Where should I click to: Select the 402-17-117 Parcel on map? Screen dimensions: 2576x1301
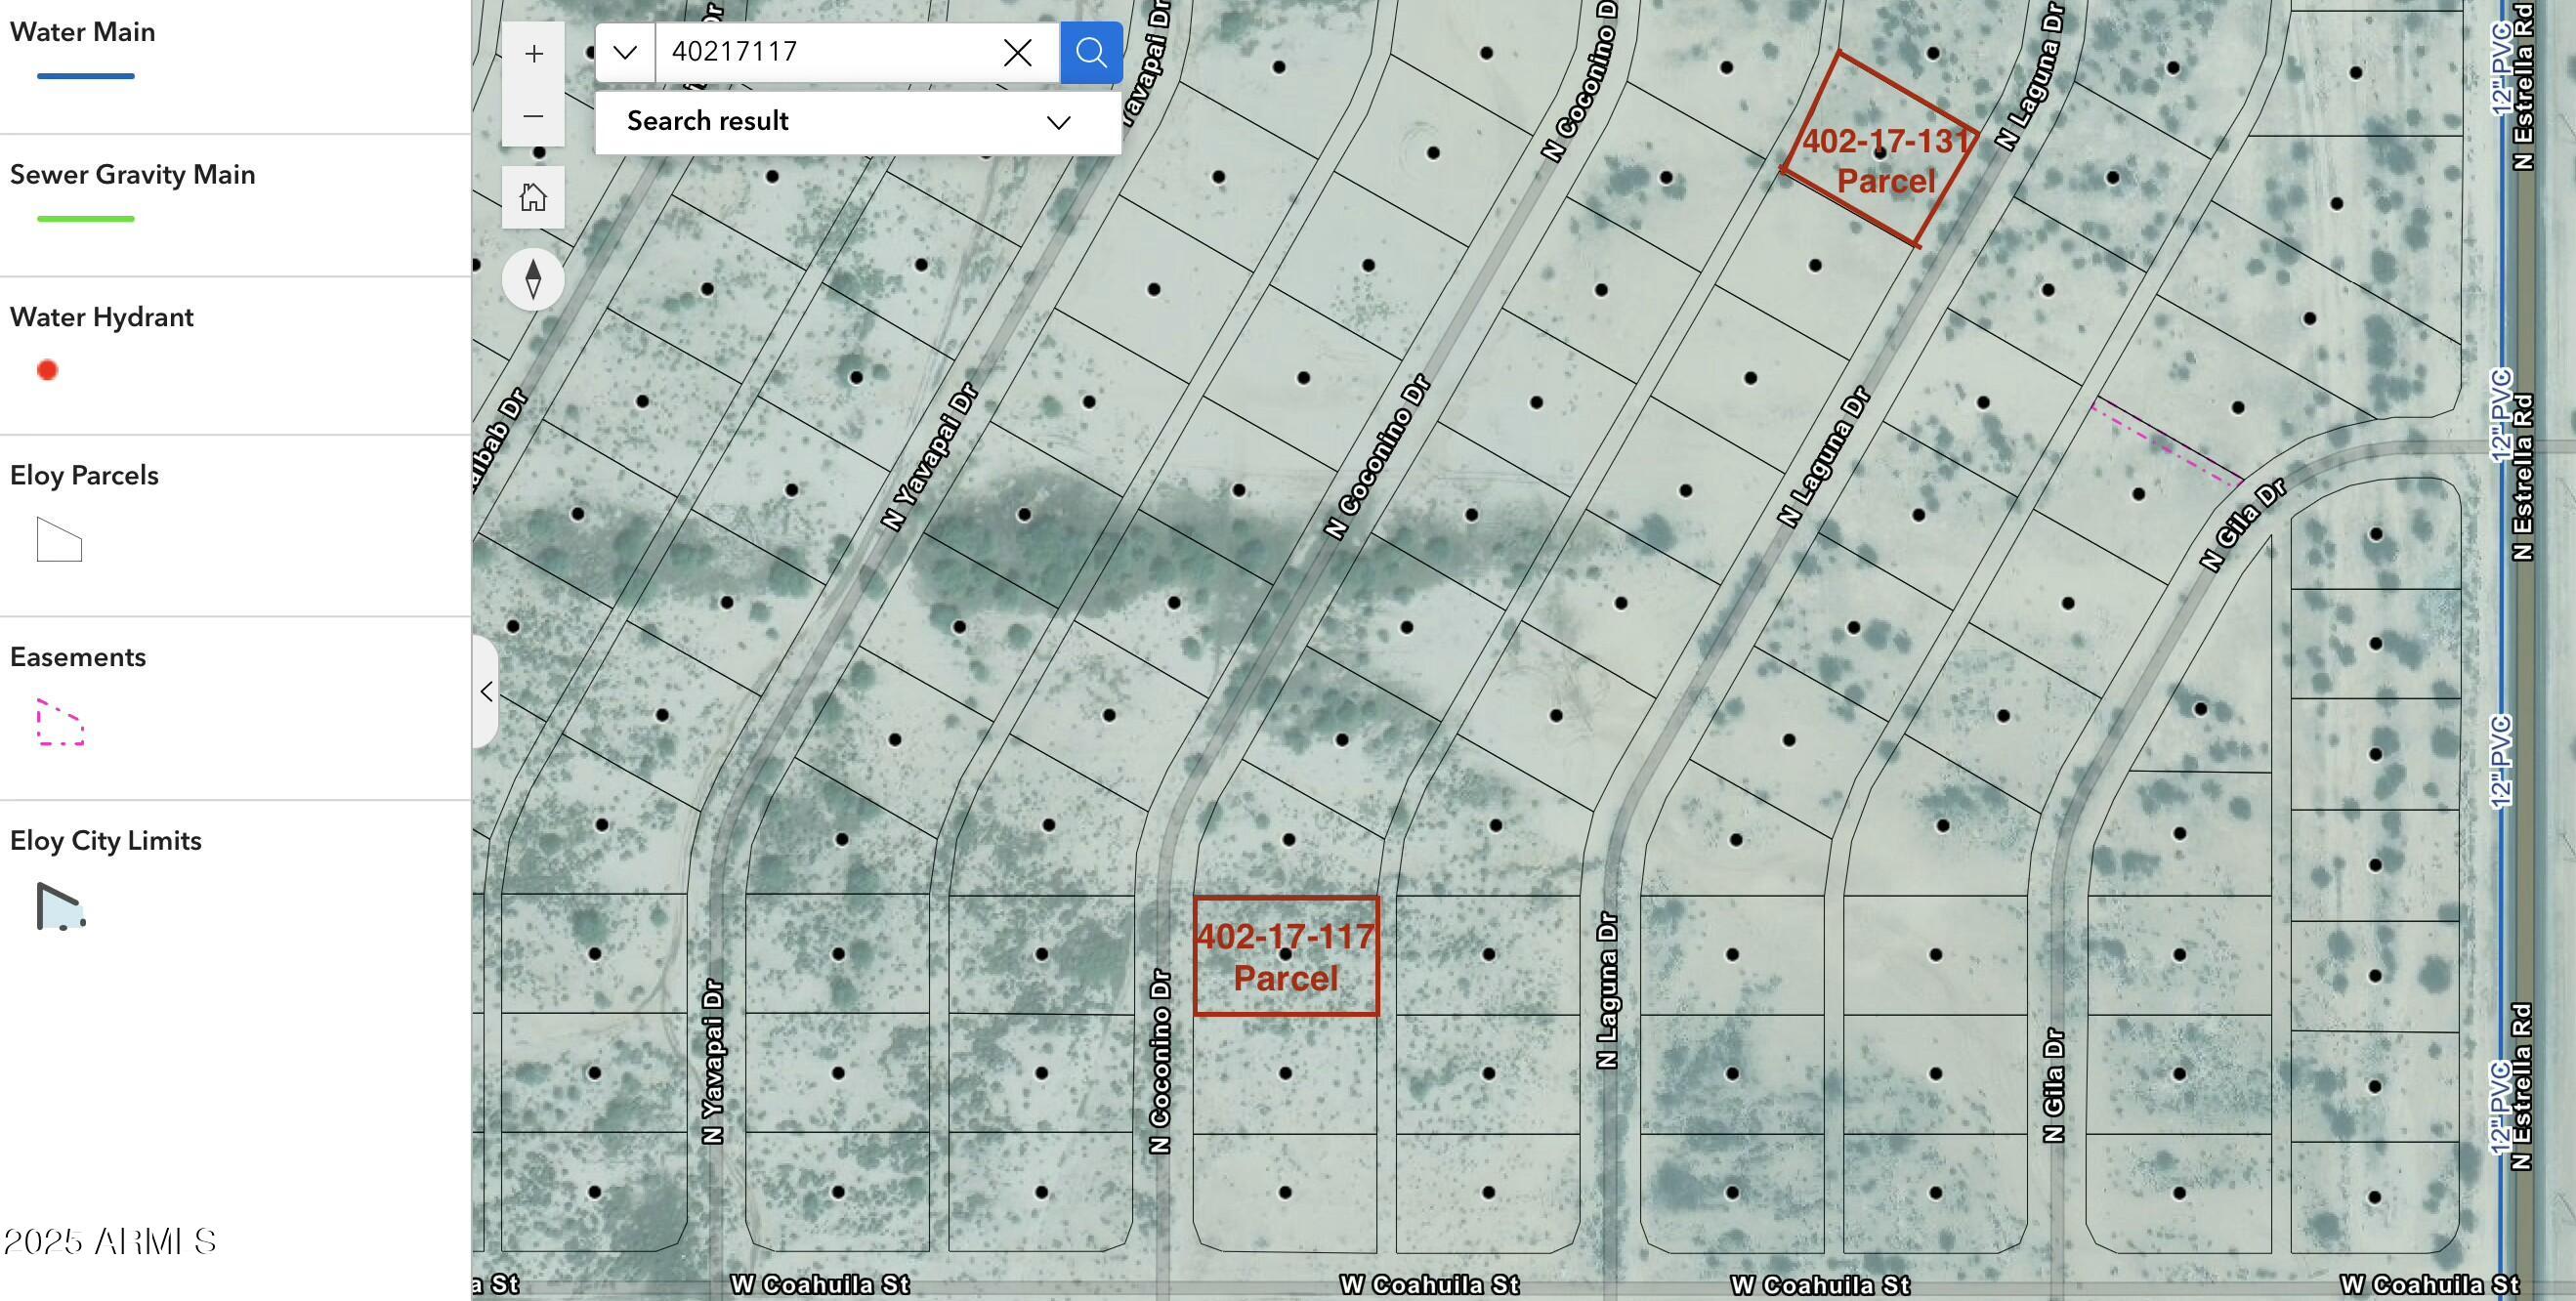[x=1286, y=956]
